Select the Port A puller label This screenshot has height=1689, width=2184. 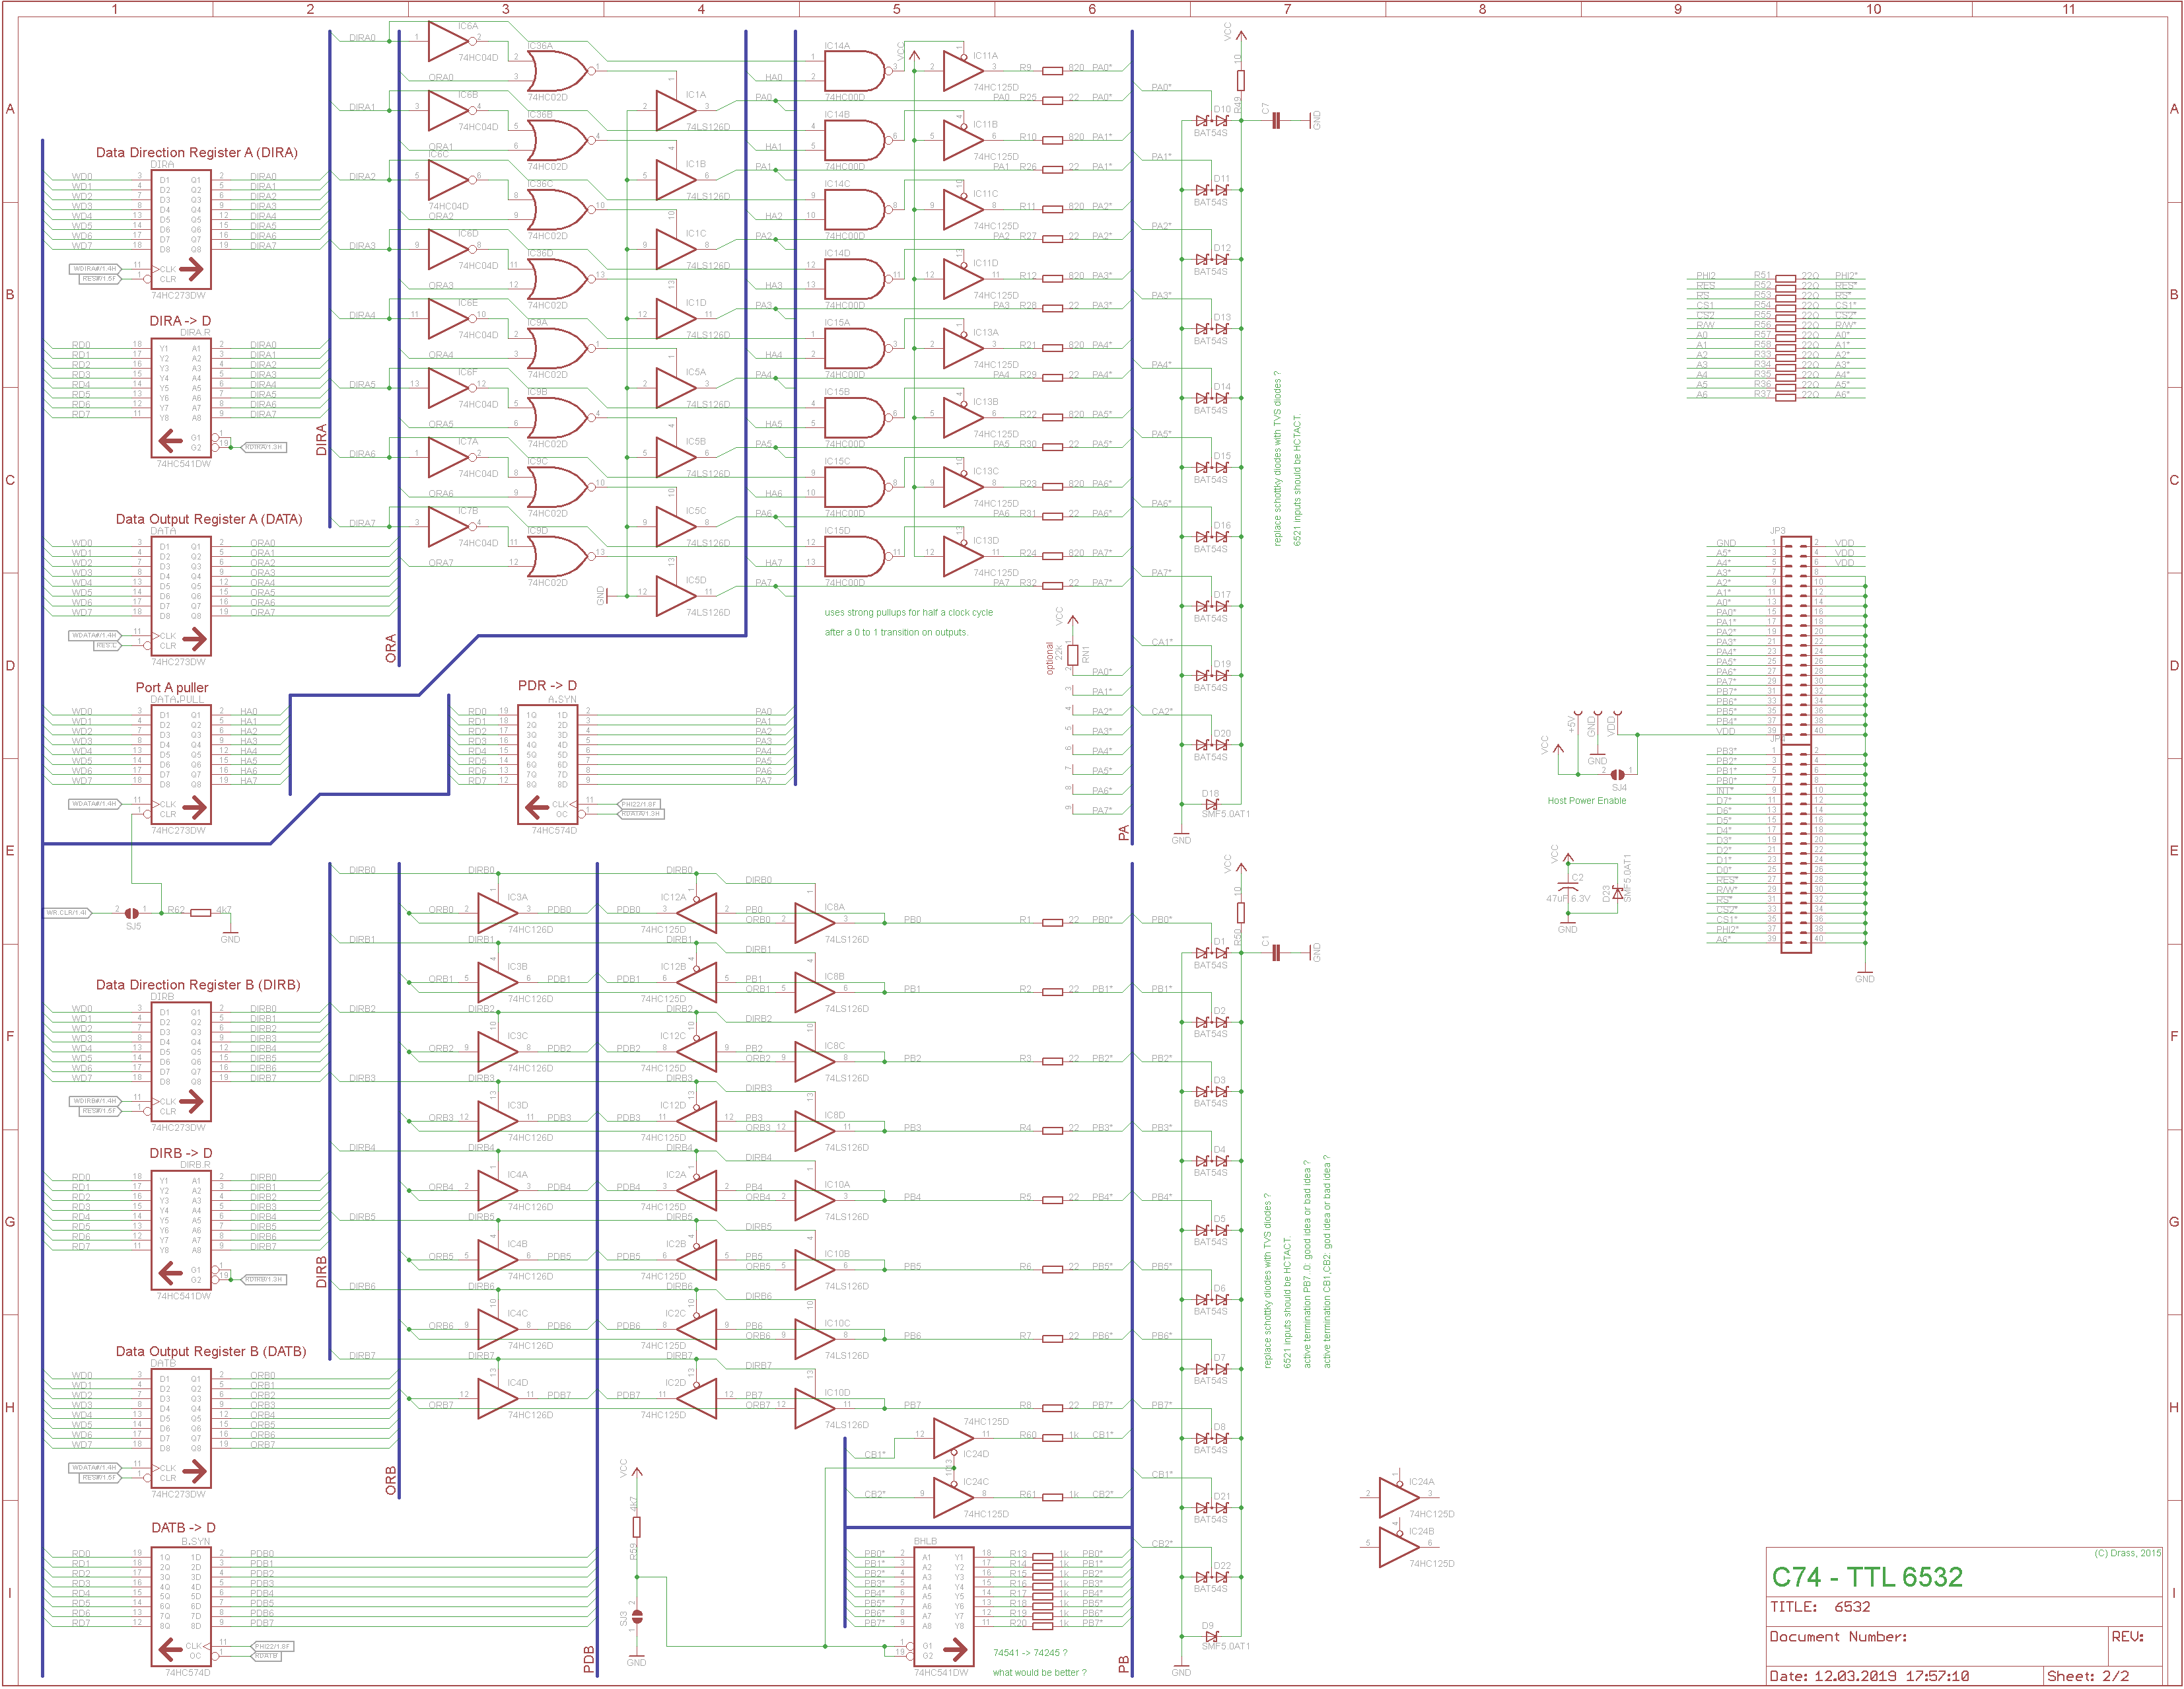(172, 688)
